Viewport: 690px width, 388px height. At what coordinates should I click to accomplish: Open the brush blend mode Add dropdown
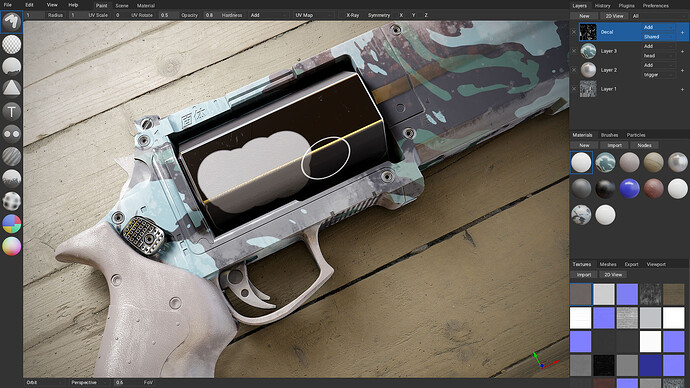tap(268, 15)
